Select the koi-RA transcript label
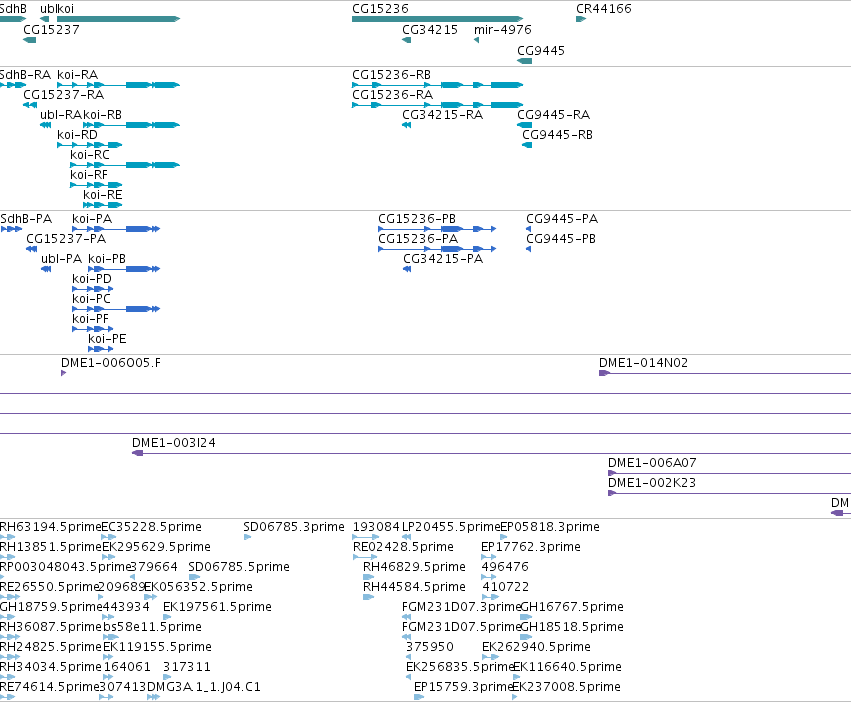This screenshot has height=702, width=851. pyautogui.click(x=78, y=75)
